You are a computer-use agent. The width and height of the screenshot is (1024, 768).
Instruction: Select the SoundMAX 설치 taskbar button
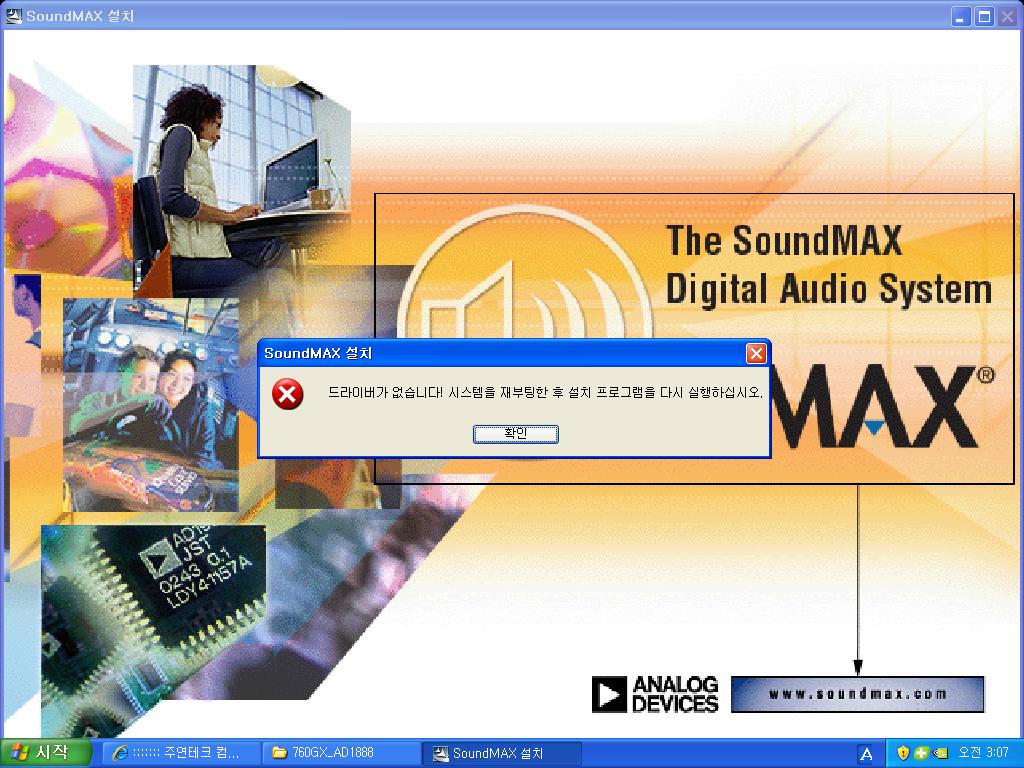(500, 753)
